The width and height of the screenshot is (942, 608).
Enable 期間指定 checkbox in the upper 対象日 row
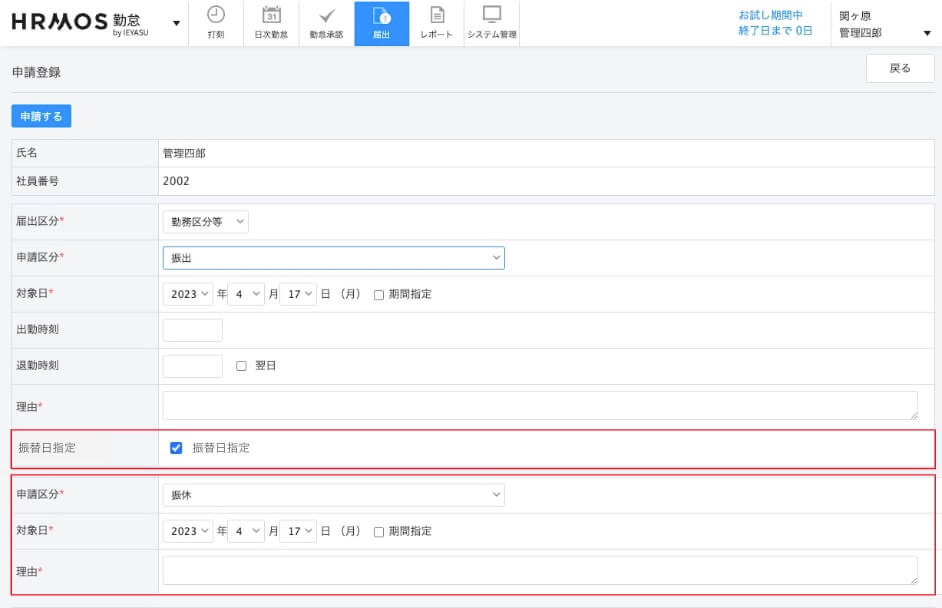coord(379,295)
